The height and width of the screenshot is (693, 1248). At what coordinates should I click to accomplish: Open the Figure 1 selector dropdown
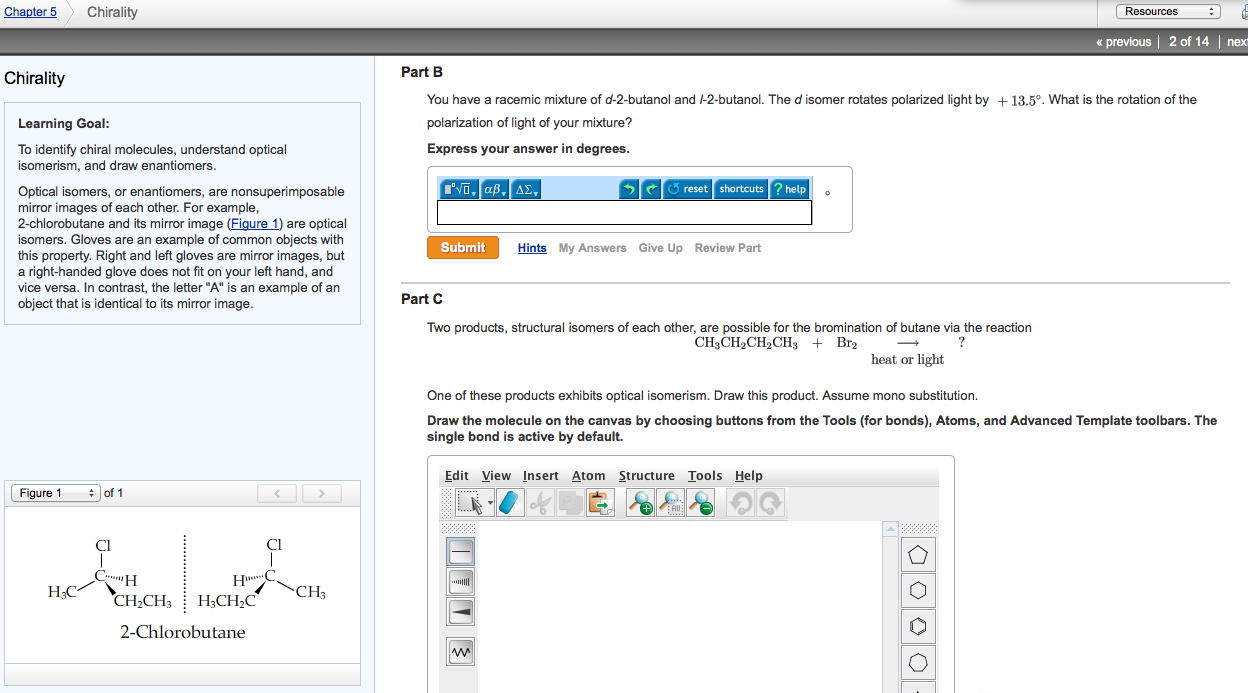tap(55, 492)
